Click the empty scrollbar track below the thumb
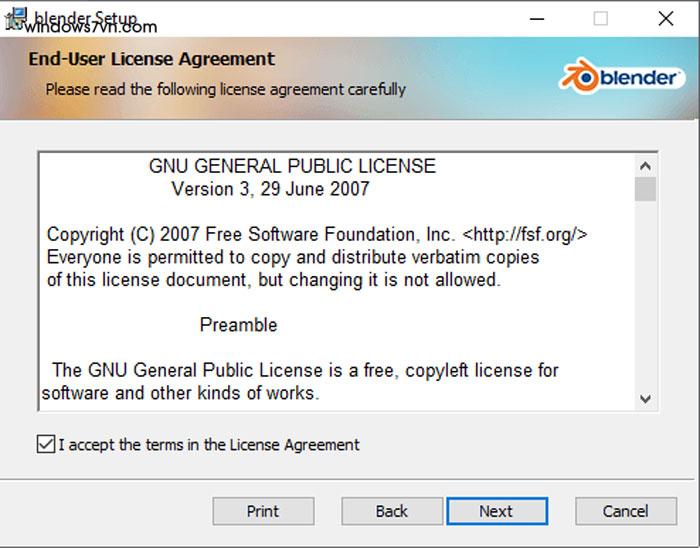Image resolution: width=700 pixels, height=548 pixels. coord(645,300)
